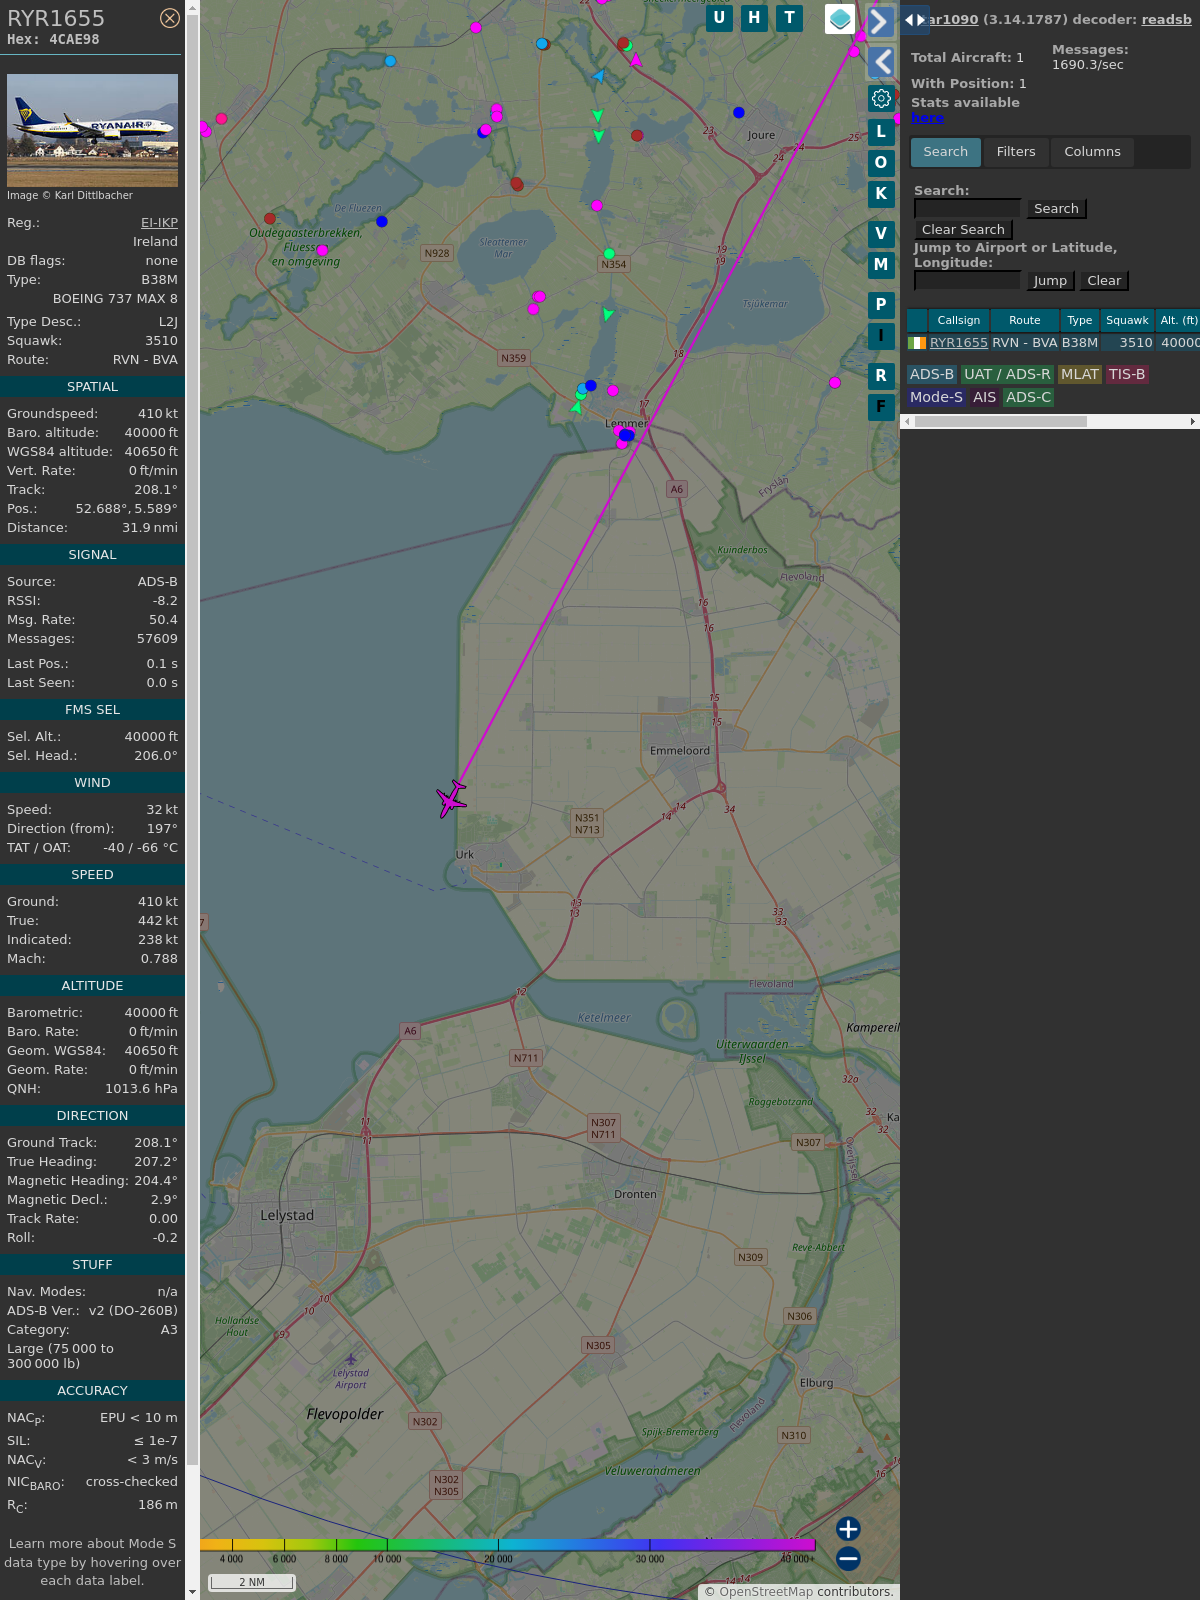Click the zoom out minus button

click(x=848, y=1558)
